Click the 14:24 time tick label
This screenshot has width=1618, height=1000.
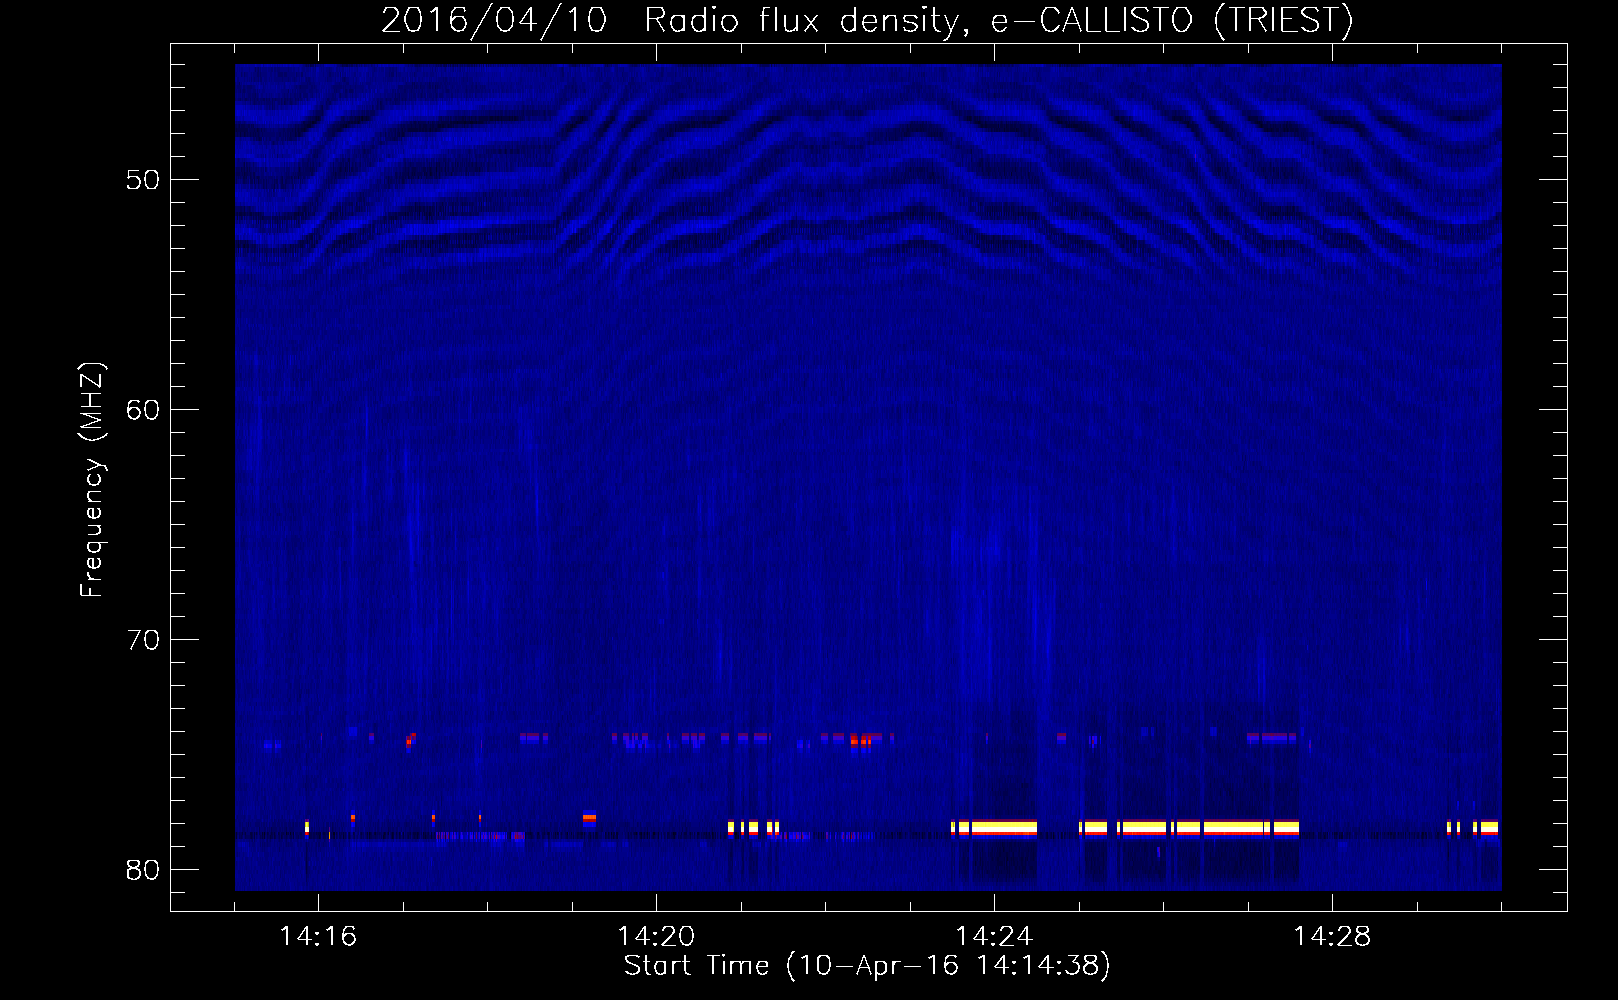[x=994, y=937]
